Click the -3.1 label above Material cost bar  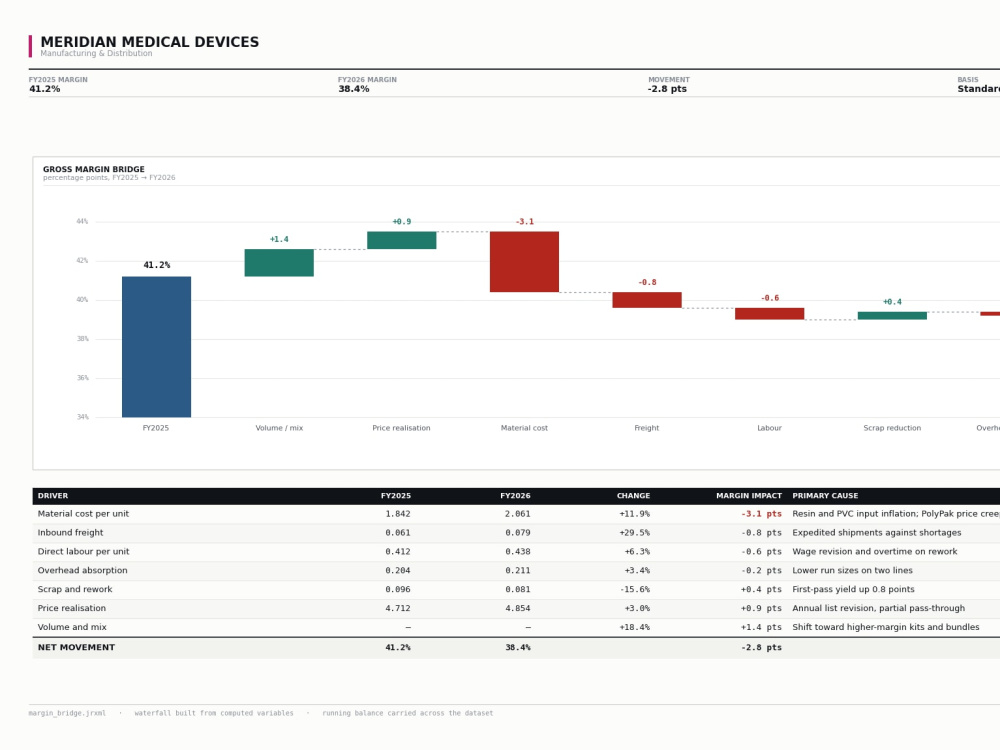524,222
